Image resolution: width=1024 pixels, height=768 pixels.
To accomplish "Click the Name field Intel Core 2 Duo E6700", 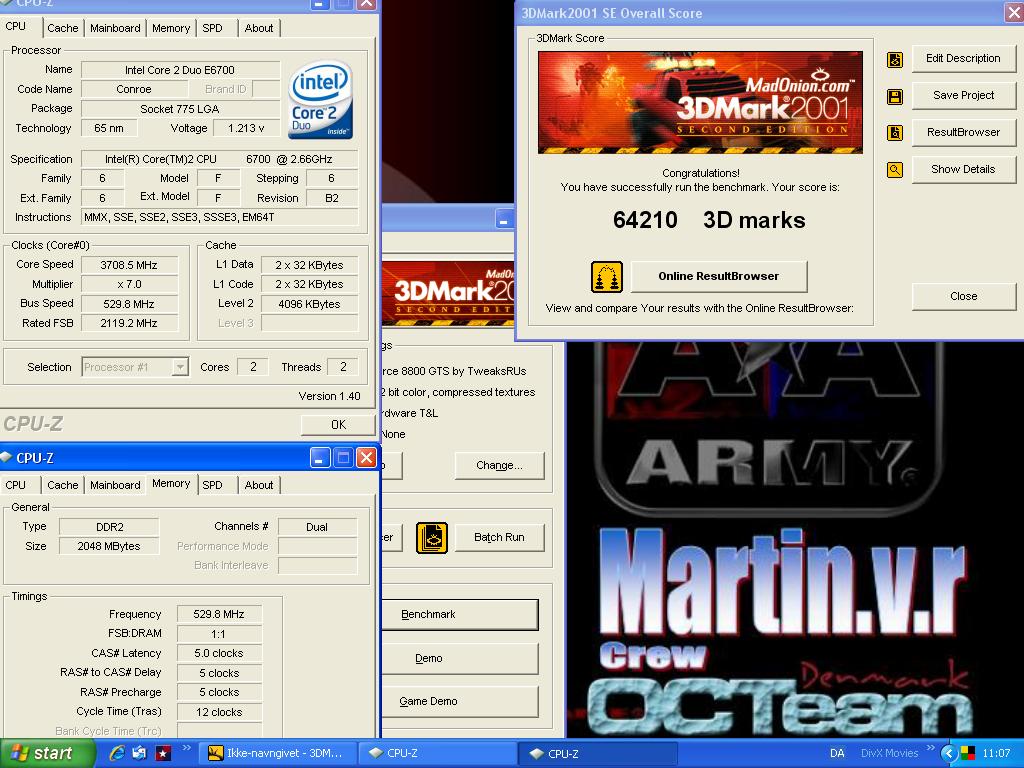I will [x=180, y=70].
